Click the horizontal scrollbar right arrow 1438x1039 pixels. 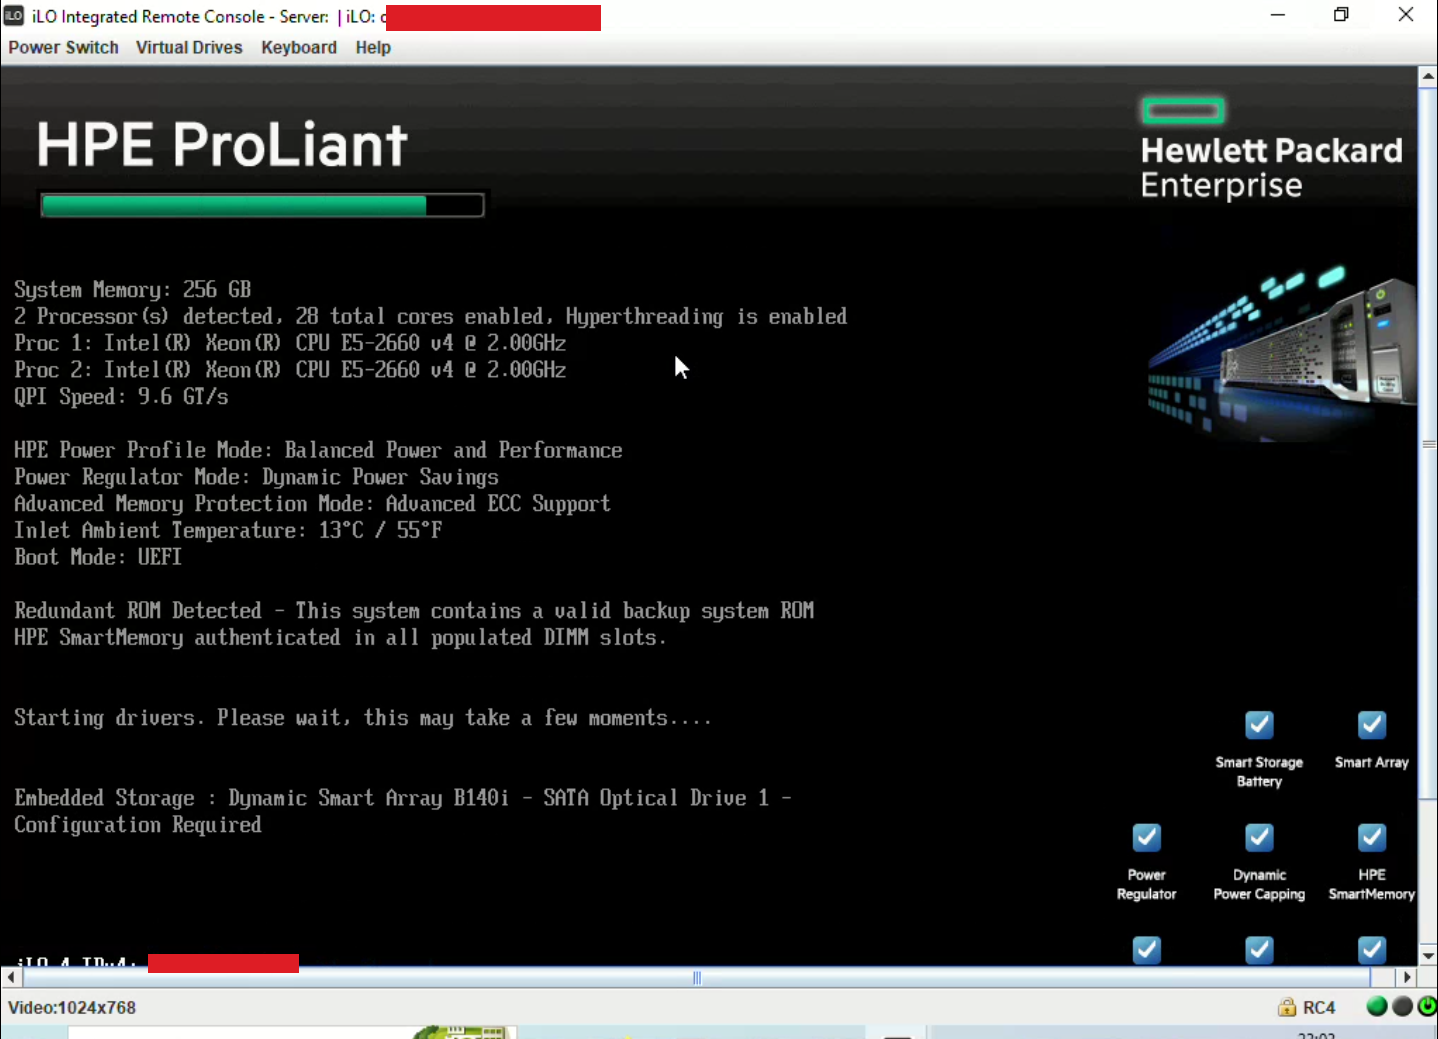click(x=1407, y=977)
